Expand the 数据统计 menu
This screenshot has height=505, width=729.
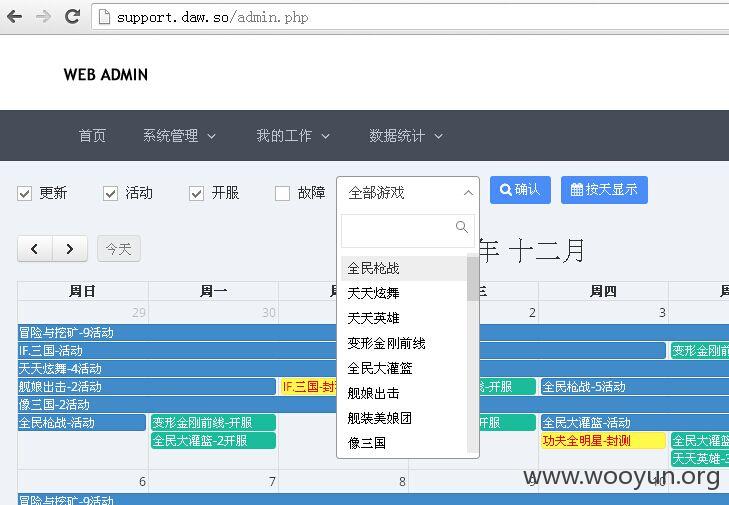[405, 136]
